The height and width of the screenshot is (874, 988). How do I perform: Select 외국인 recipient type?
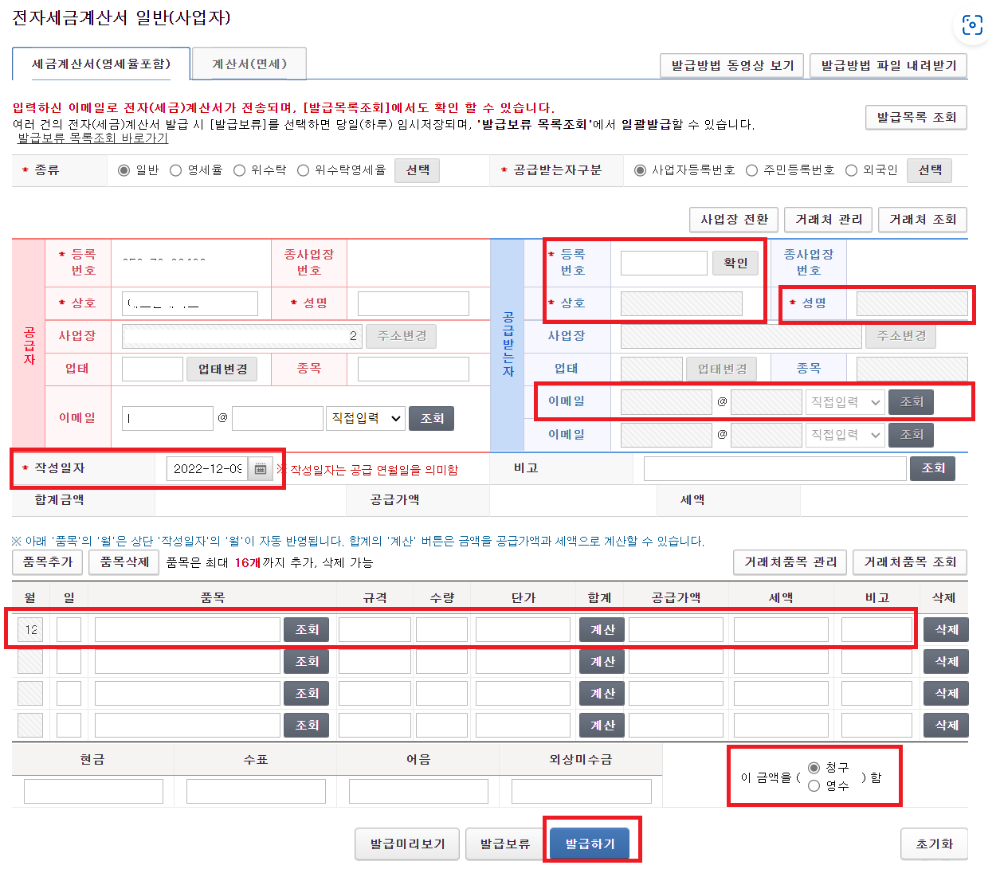(851, 170)
